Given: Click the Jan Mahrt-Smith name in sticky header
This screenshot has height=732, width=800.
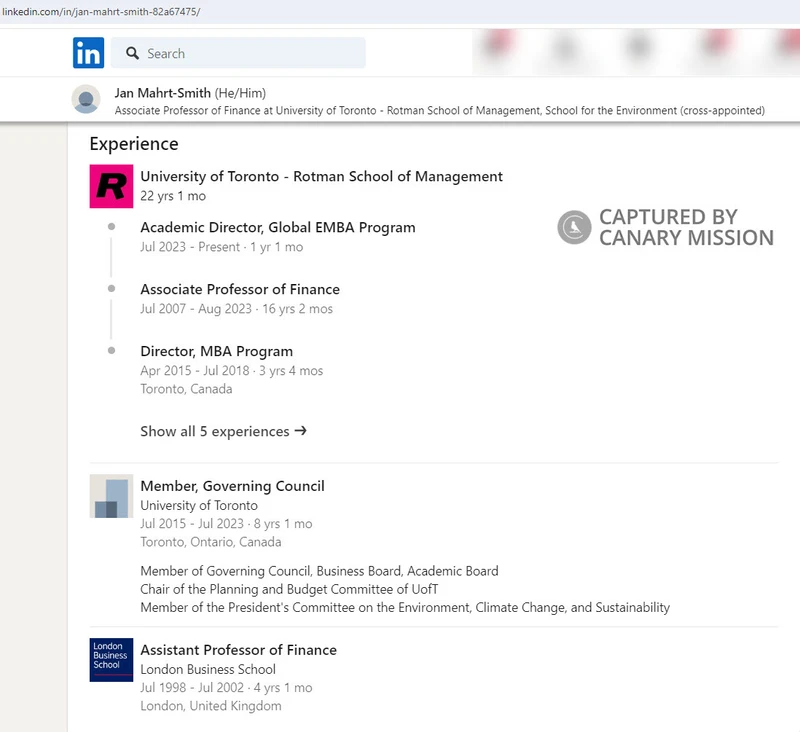Looking at the screenshot, I should 162,93.
